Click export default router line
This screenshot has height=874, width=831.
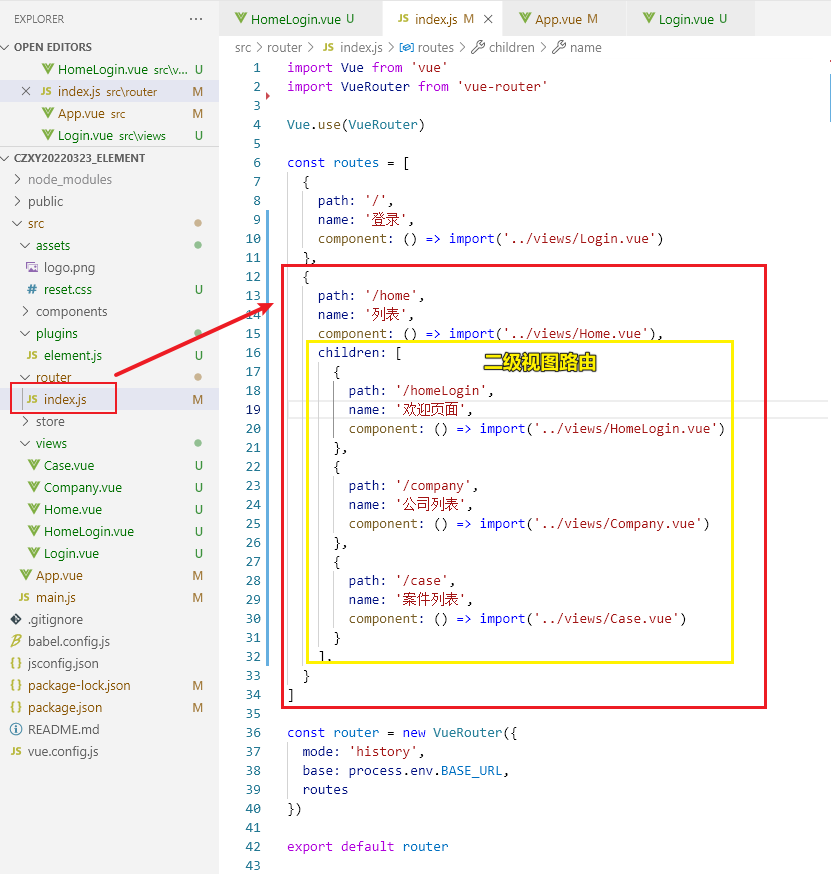click(367, 846)
